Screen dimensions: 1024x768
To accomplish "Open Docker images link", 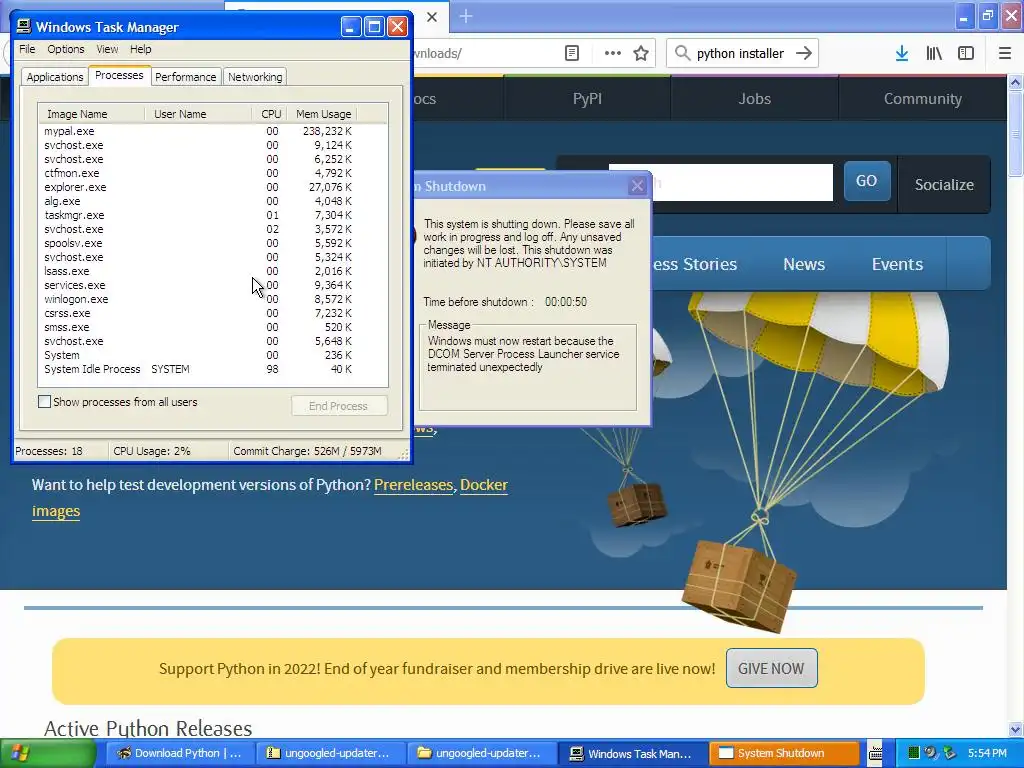I will (484, 485).
